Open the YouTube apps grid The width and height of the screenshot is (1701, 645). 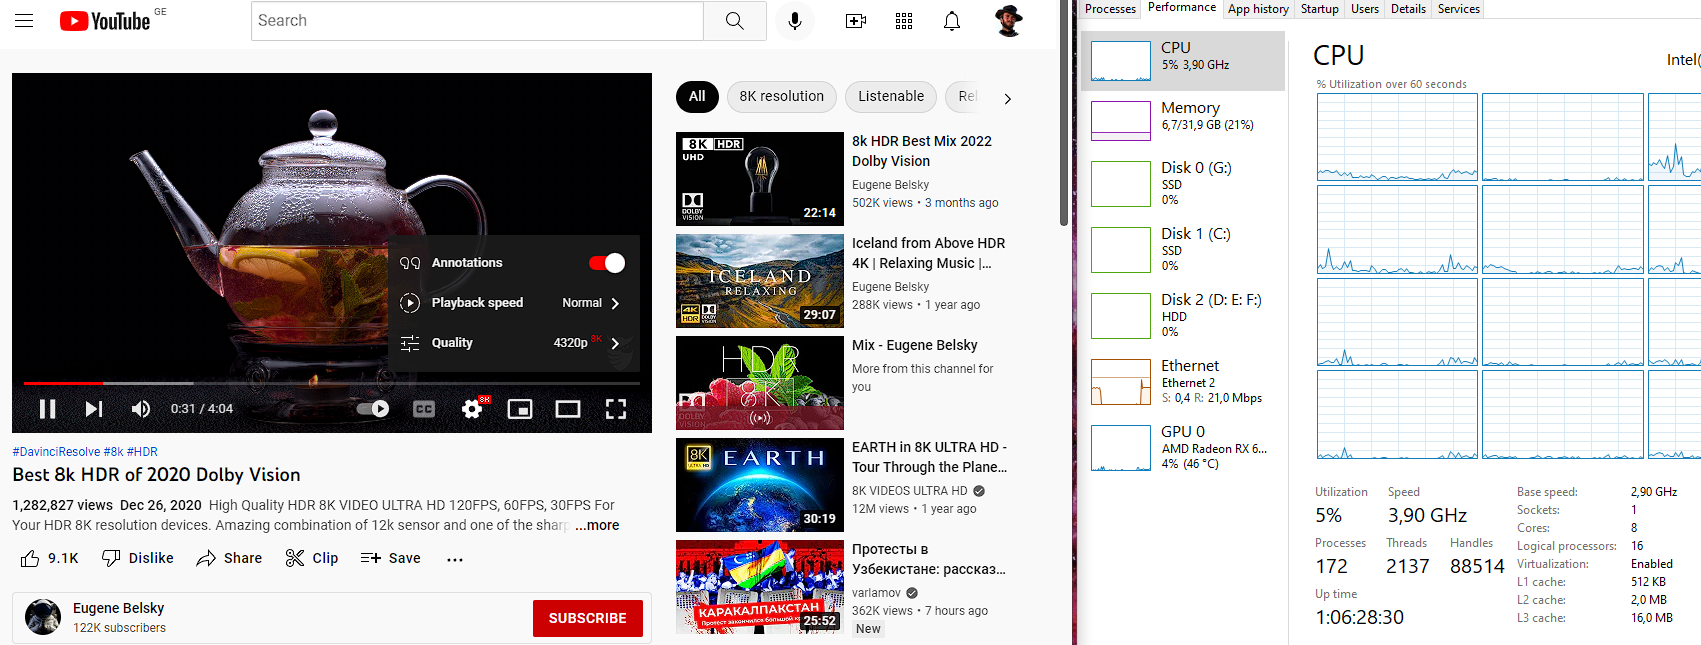coord(904,21)
